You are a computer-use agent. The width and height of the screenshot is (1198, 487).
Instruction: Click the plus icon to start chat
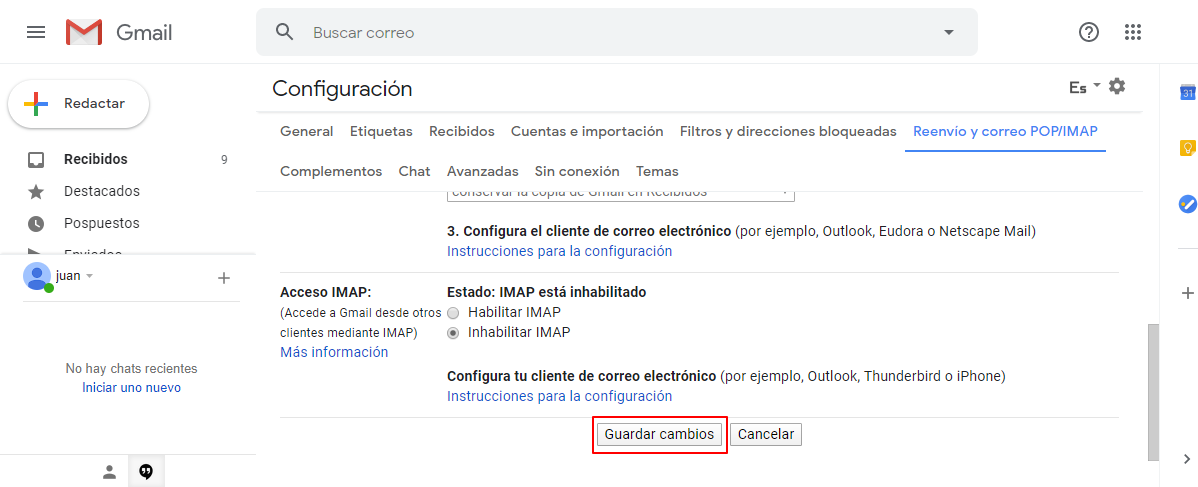point(224,278)
